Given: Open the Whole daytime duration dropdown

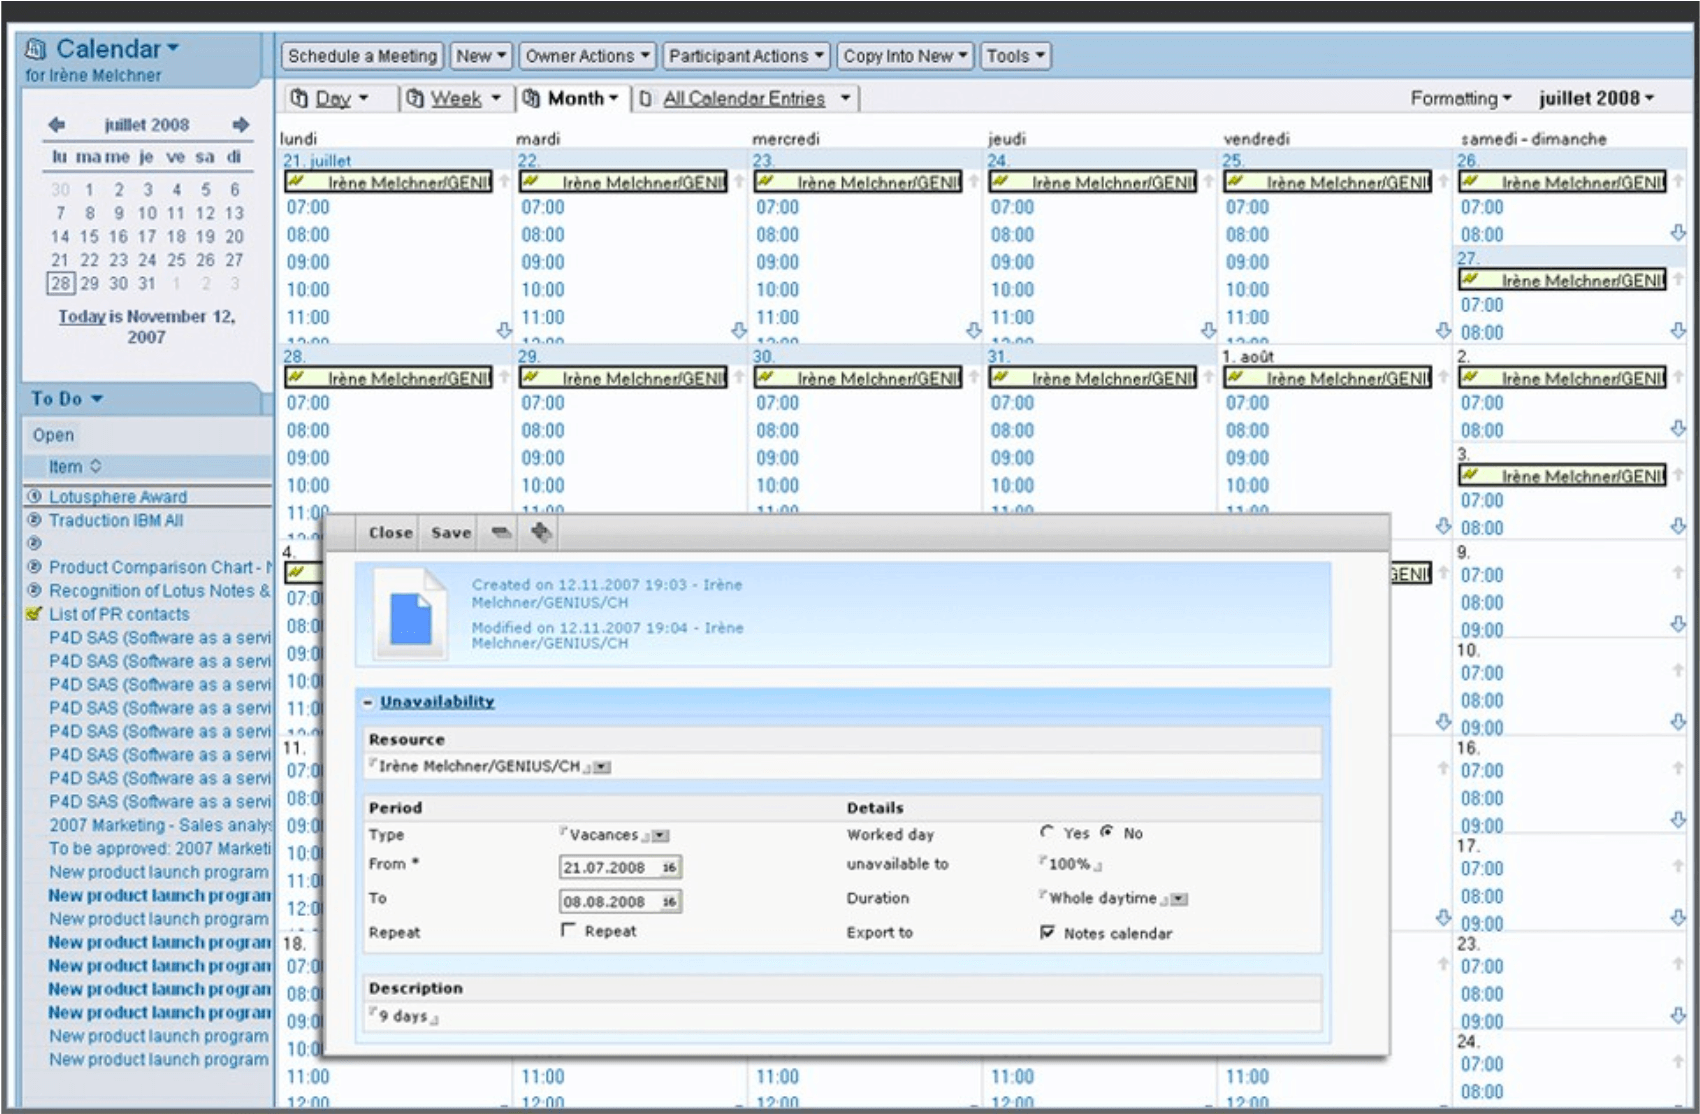Looking at the screenshot, I should [x=1180, y=899].
